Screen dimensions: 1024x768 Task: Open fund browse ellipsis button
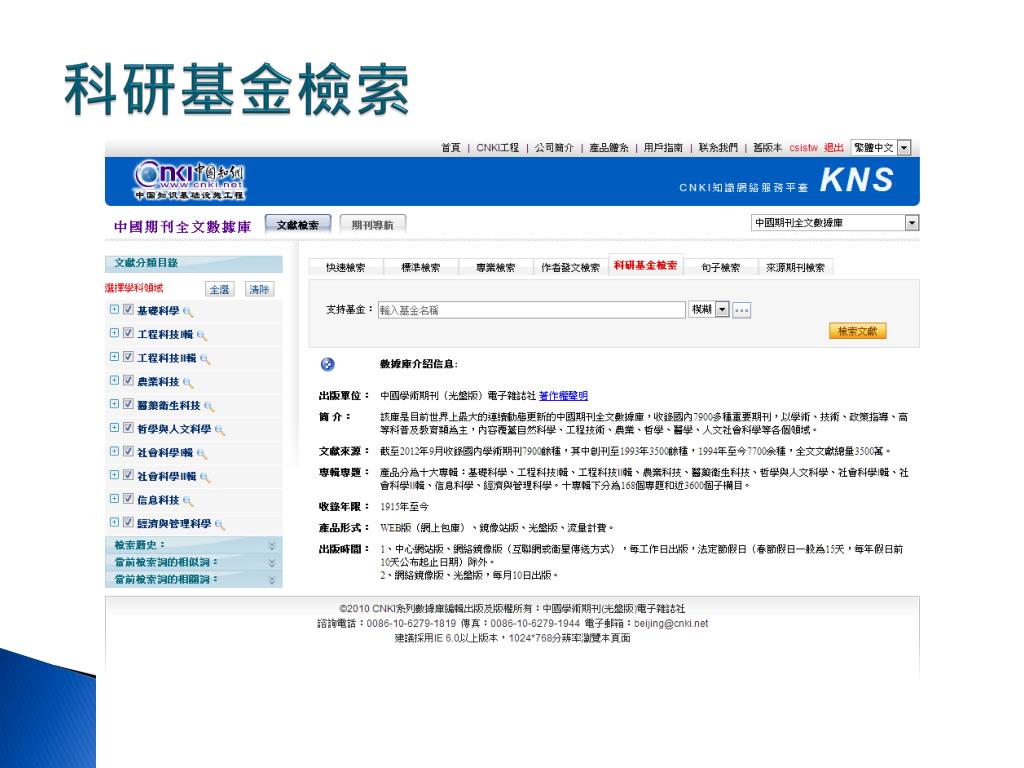[741, 310]
